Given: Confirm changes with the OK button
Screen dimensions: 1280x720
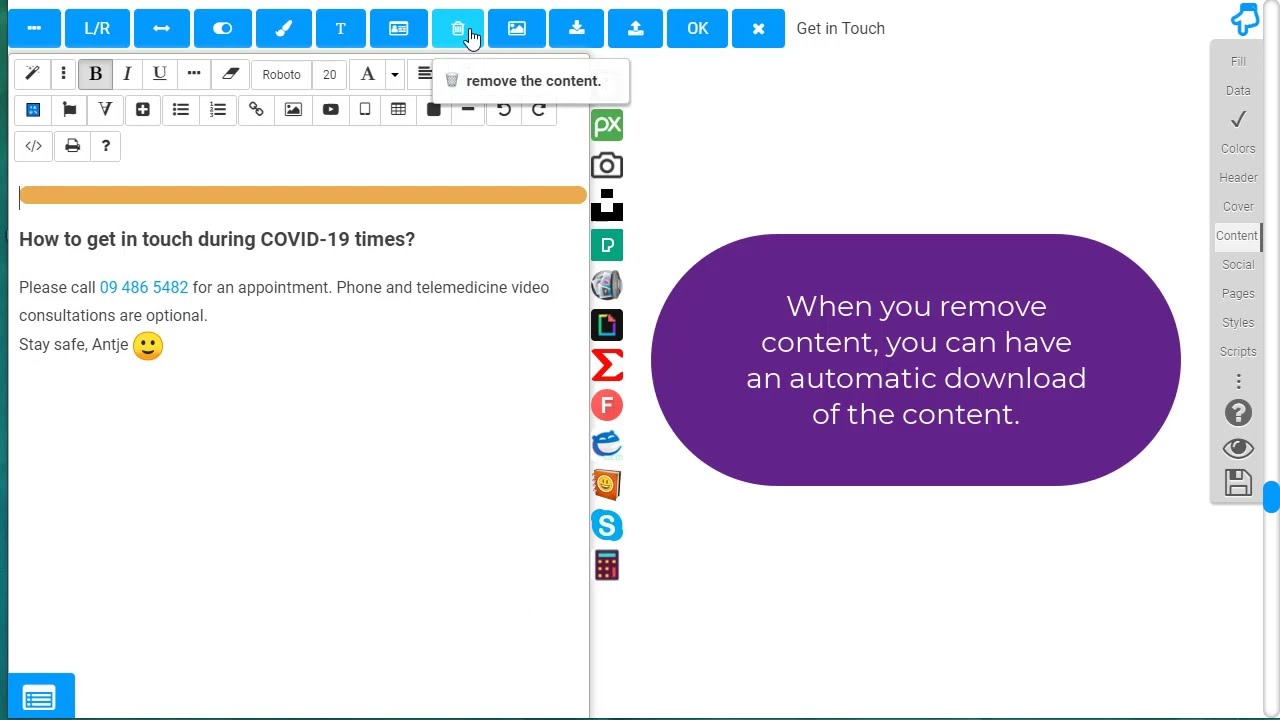Looking at the screenshot, I should 698,29.
